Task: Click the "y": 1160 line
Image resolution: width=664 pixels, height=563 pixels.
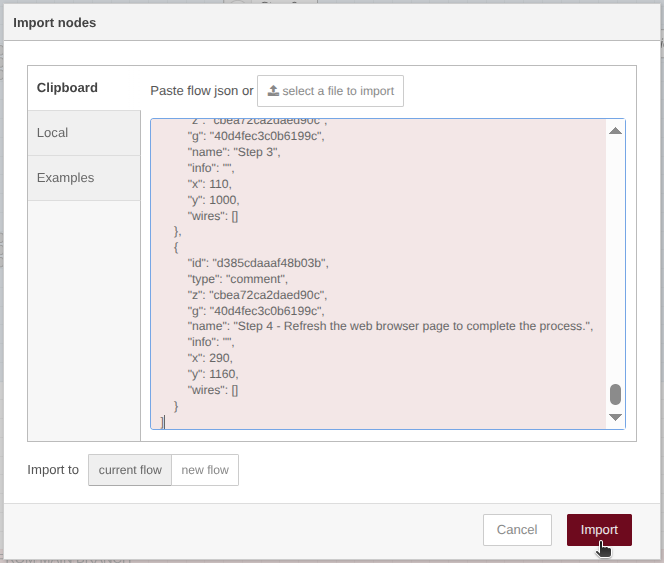Action: click(x=213, y=374)
